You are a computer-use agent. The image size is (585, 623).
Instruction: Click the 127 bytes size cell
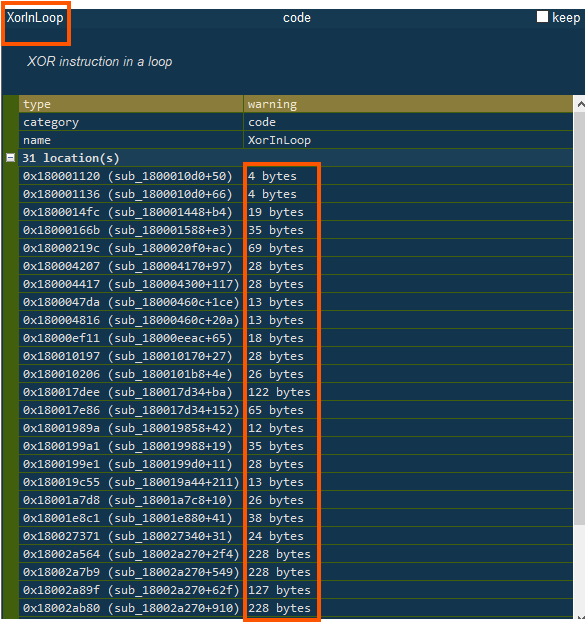pos(408,590)
